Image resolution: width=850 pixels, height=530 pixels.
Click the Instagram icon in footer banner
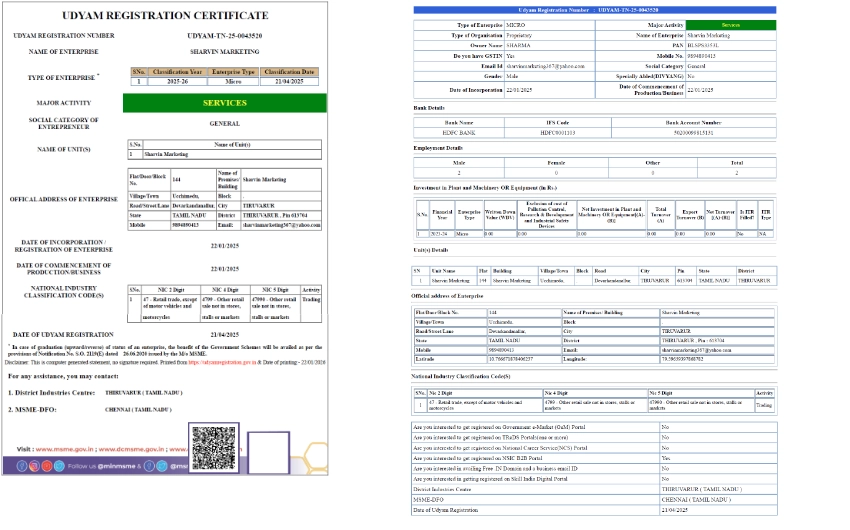34,466
